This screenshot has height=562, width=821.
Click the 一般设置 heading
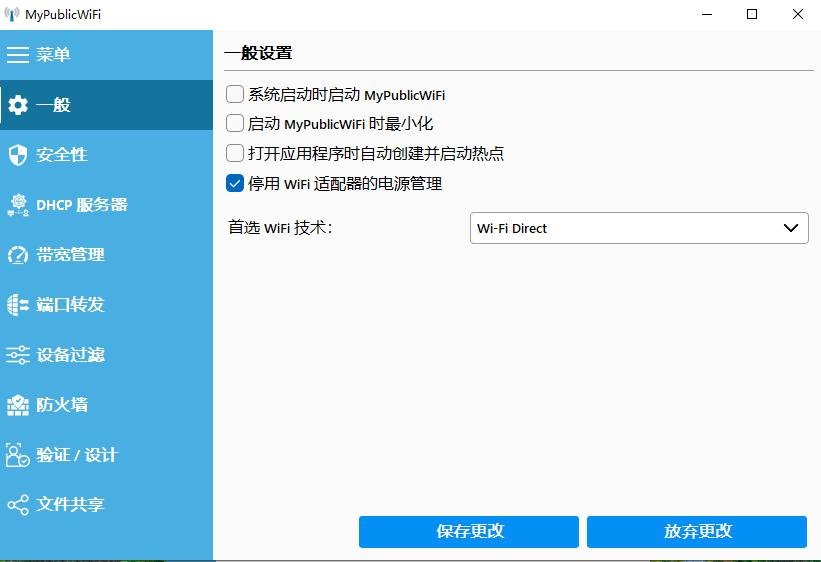point(258,53)
